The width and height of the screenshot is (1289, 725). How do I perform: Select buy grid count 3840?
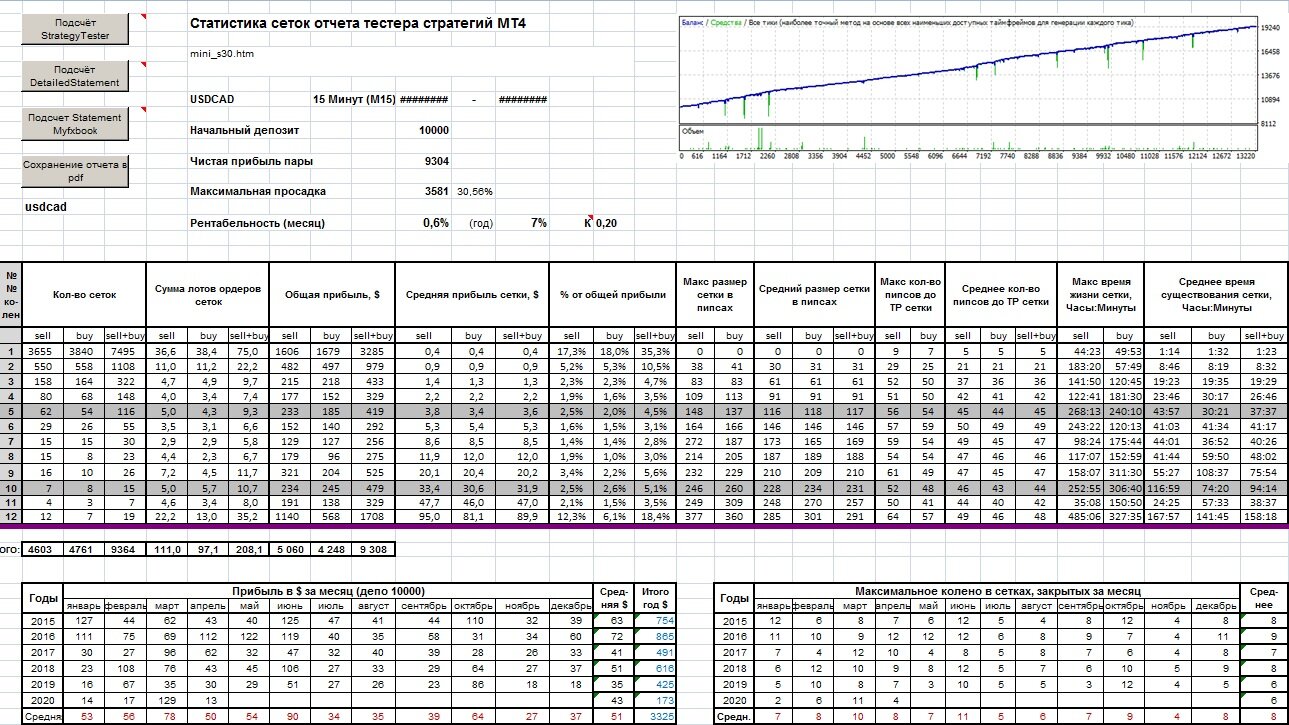84,353
